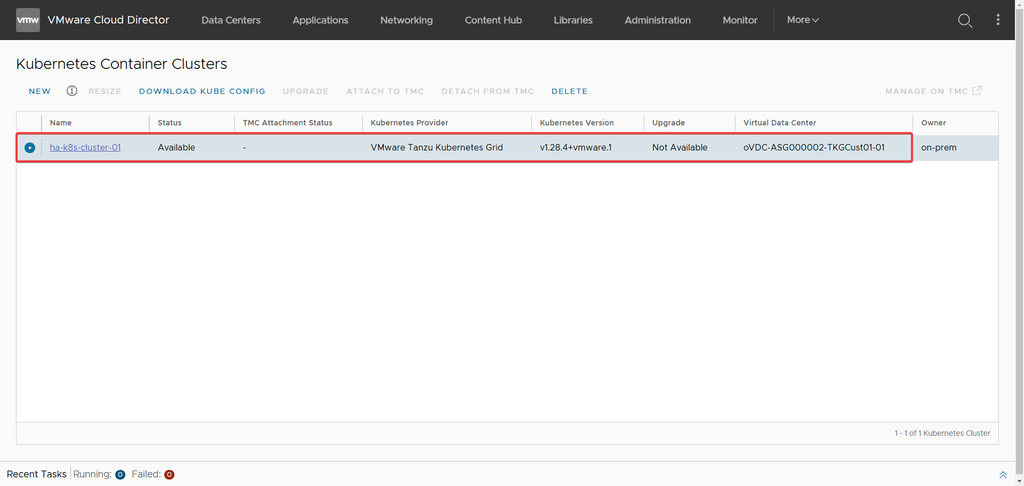The height and width of the screenshot is (486, 1024).
Task: Select the ha-k8s-cluster-01 radio button
Action: click(x=29, y=148)
